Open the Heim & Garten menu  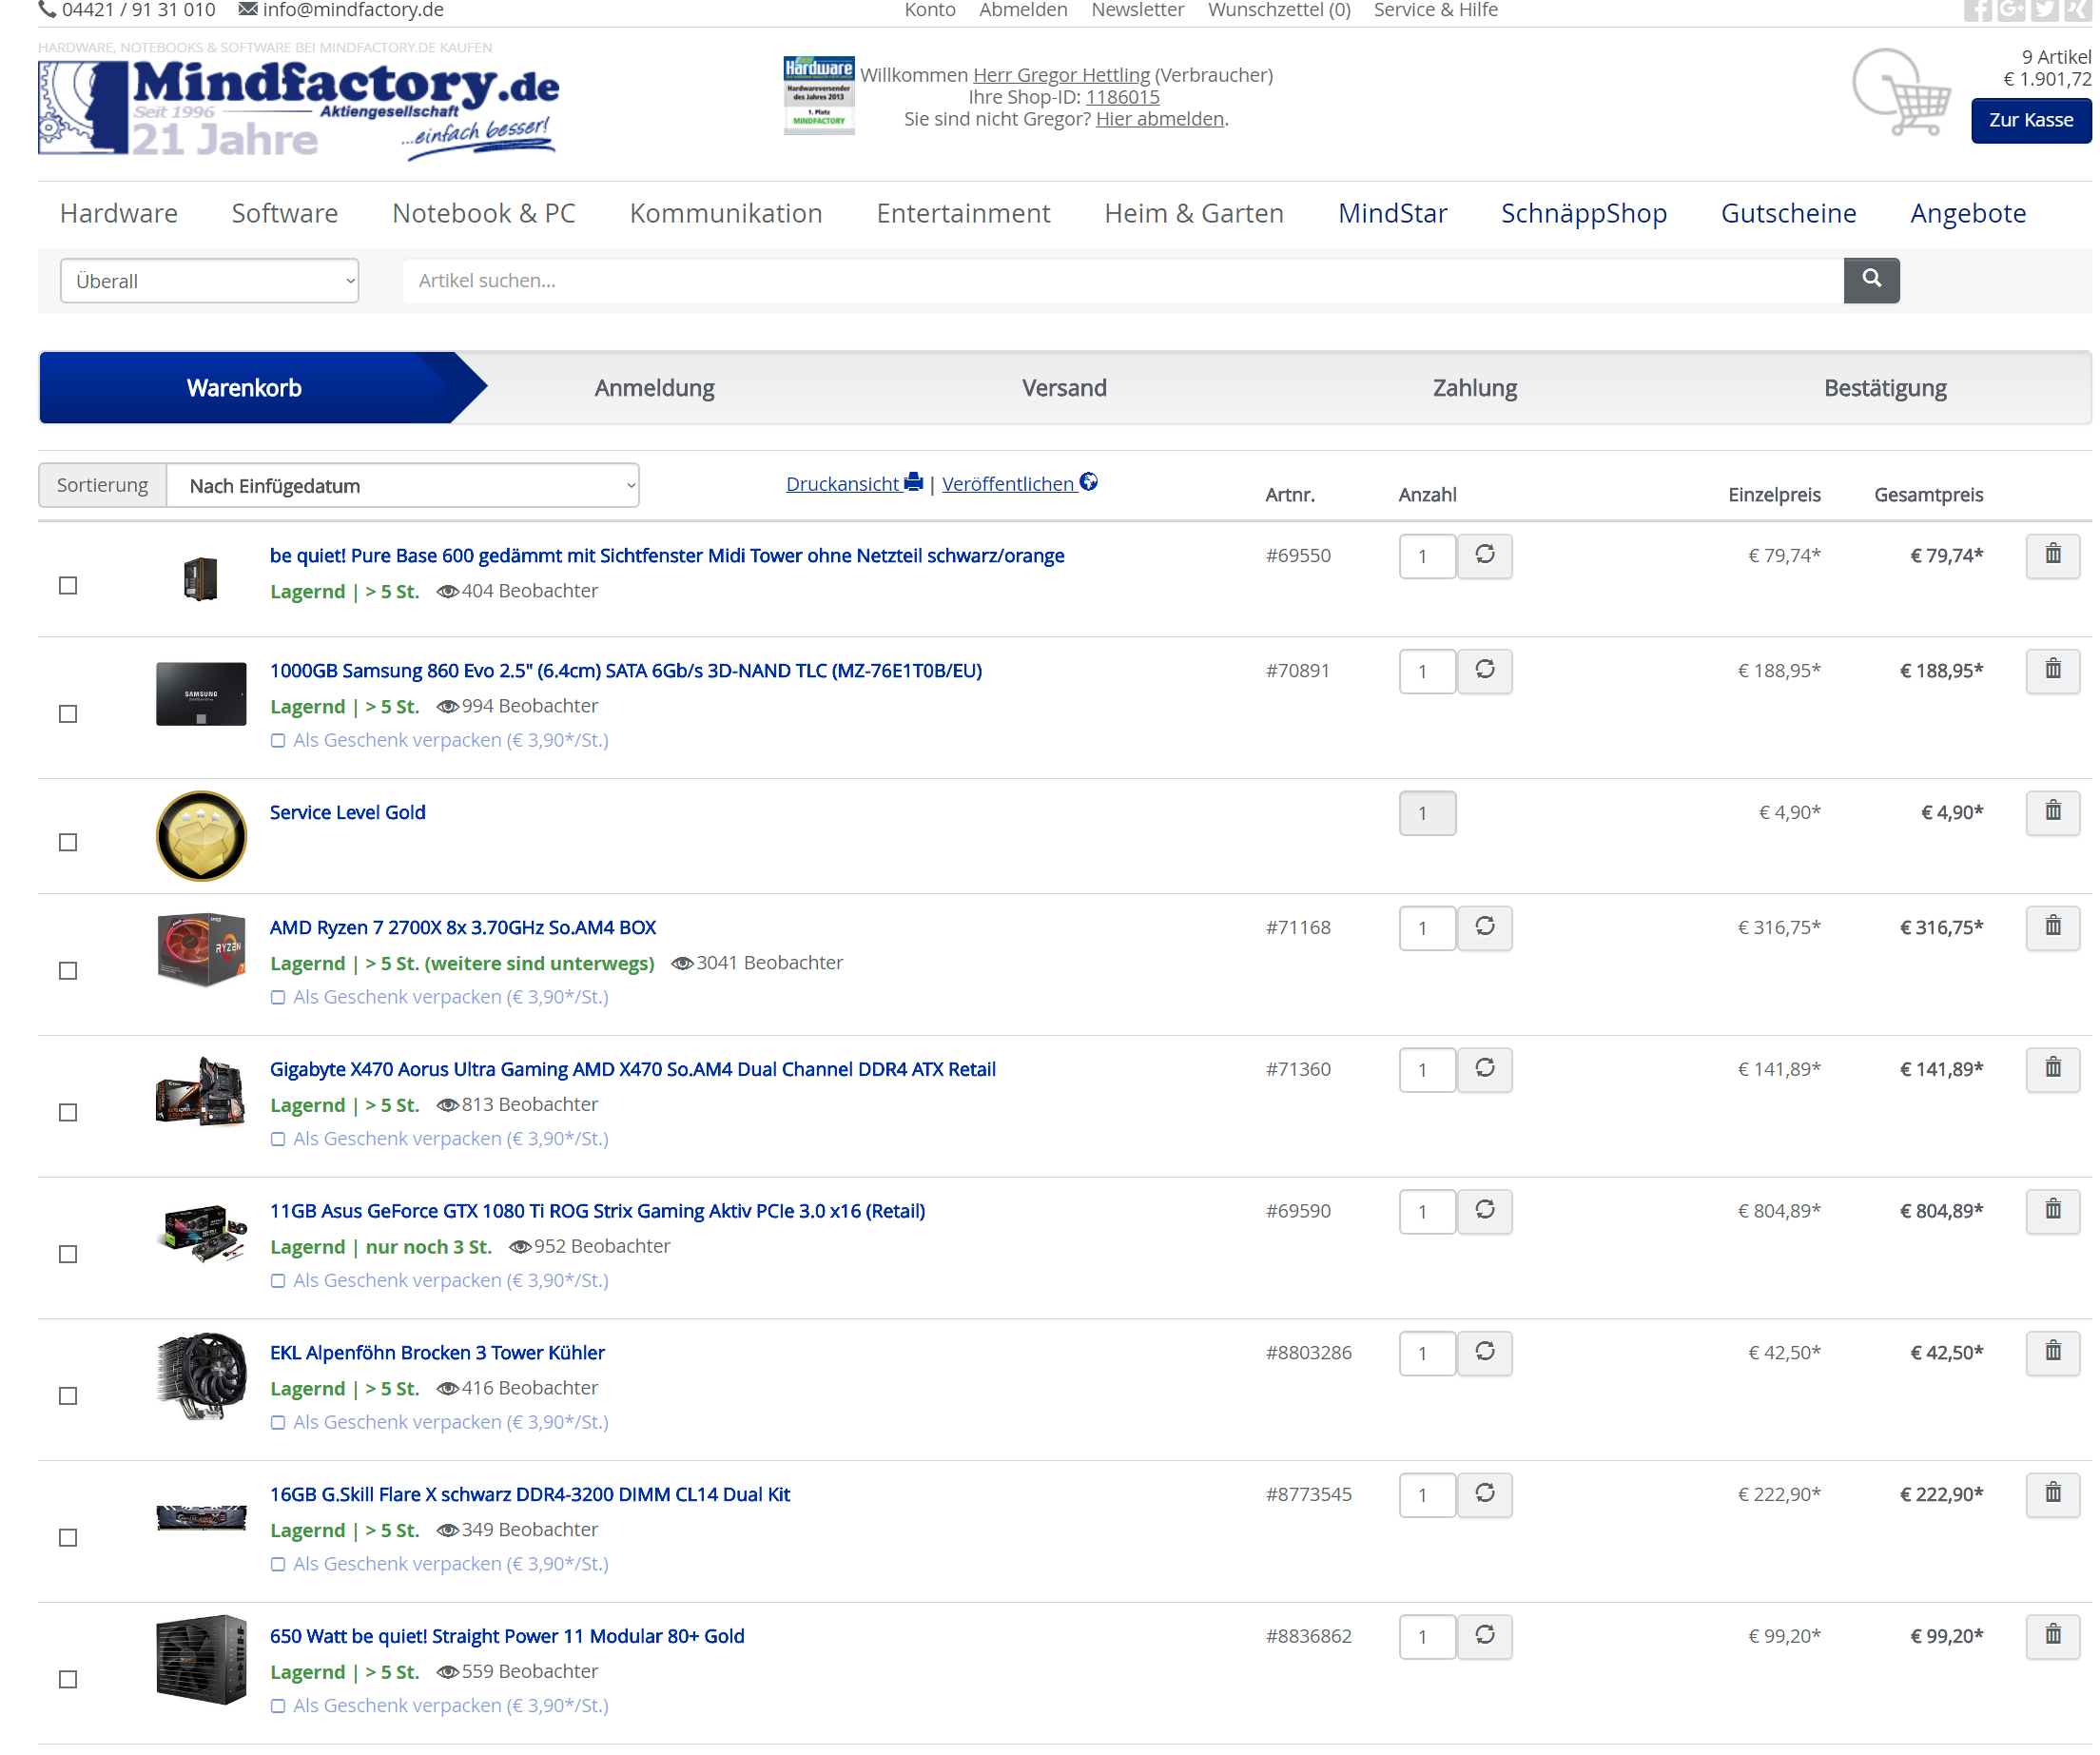(1194, 213)
